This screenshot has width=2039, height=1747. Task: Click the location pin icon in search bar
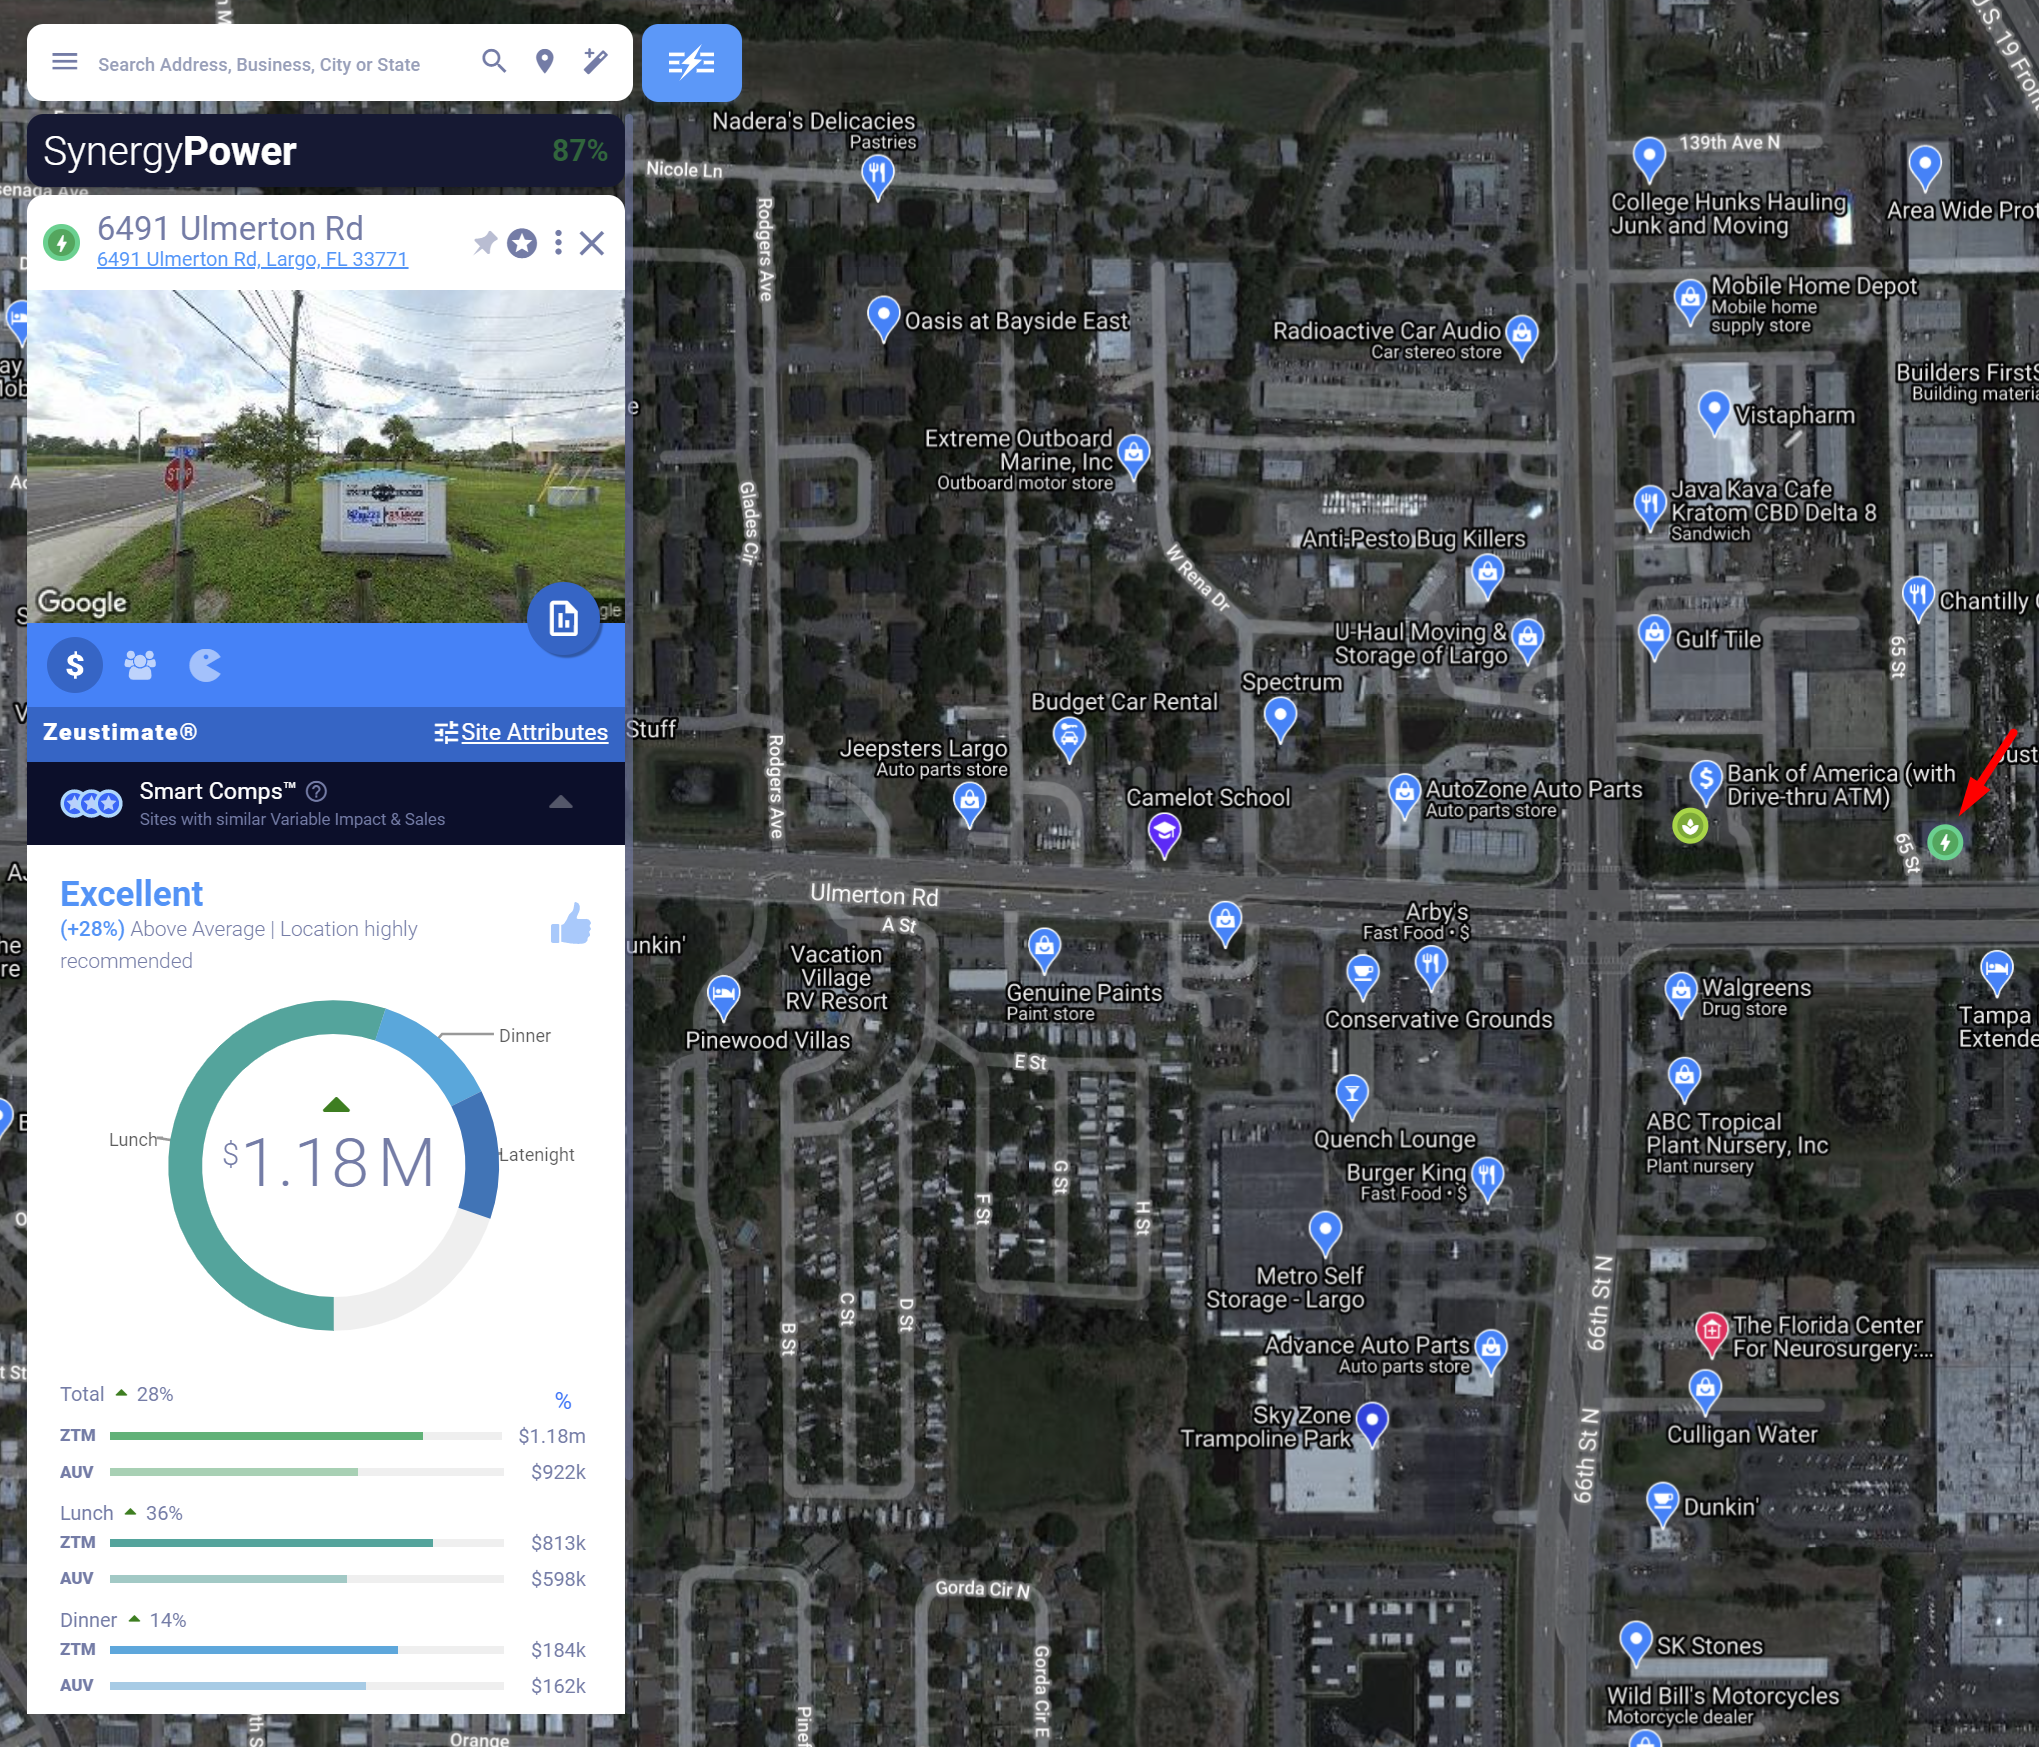(x=545, y=62)
